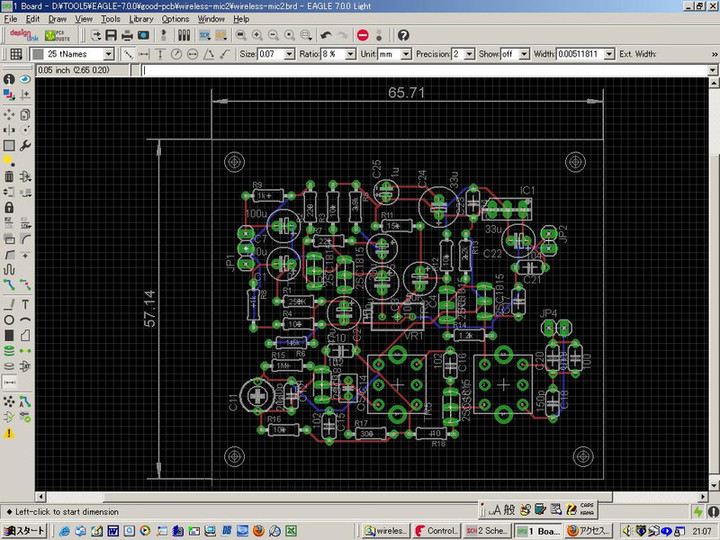
Task: Click the command line input field
Action: 400,71
